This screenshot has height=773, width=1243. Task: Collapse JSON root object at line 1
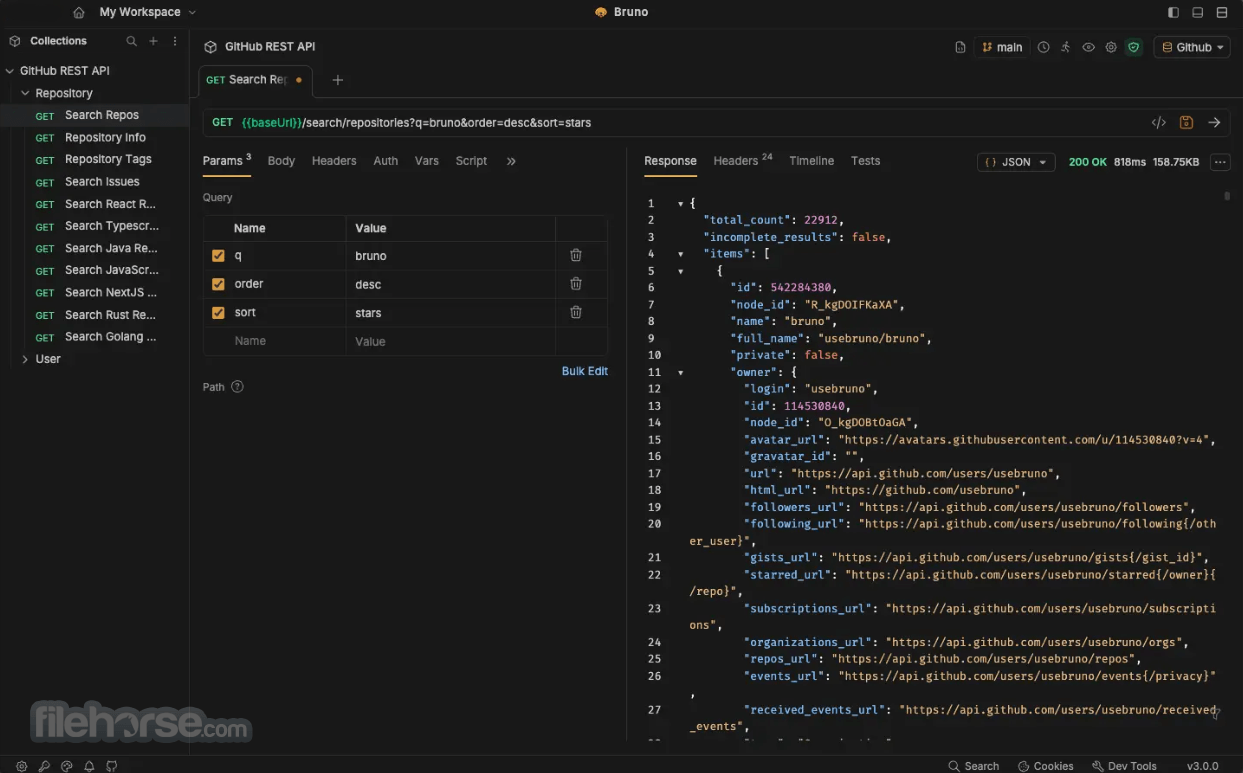coord(680,204)
